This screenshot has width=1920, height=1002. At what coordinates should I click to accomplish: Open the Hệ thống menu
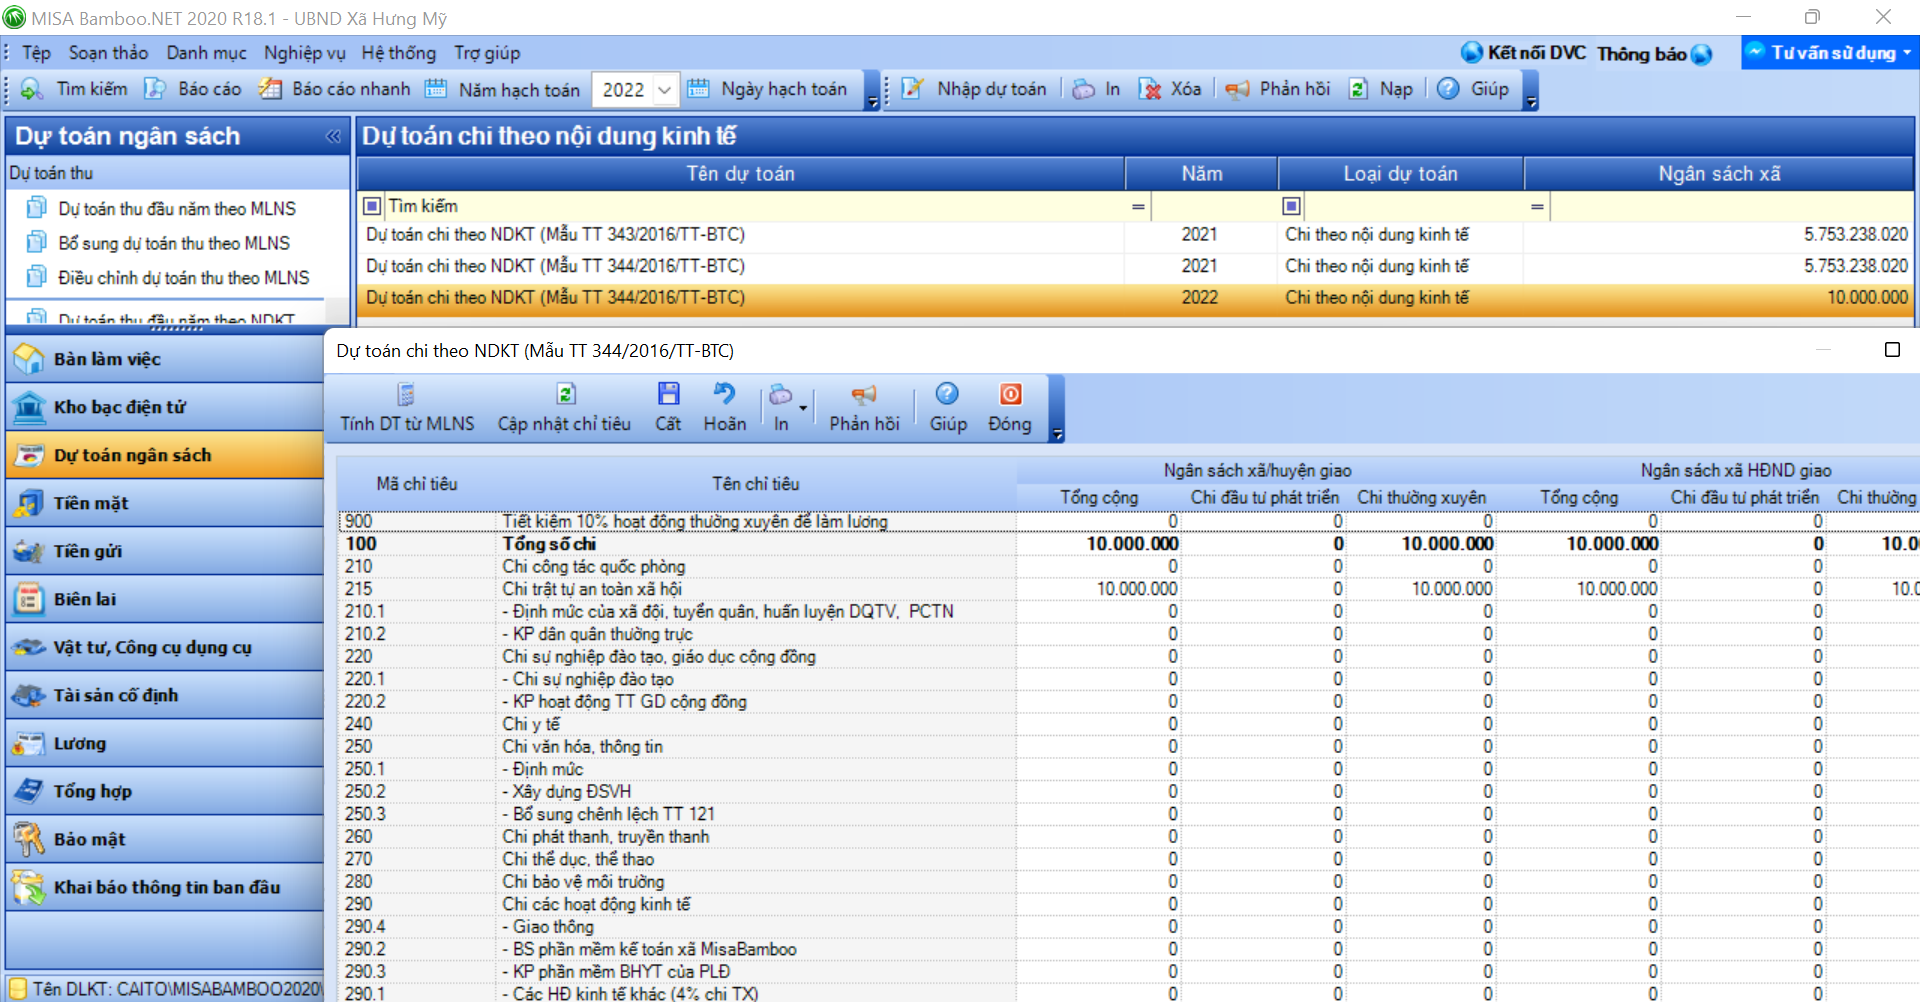pyautogui.click(x=399, y=53)
